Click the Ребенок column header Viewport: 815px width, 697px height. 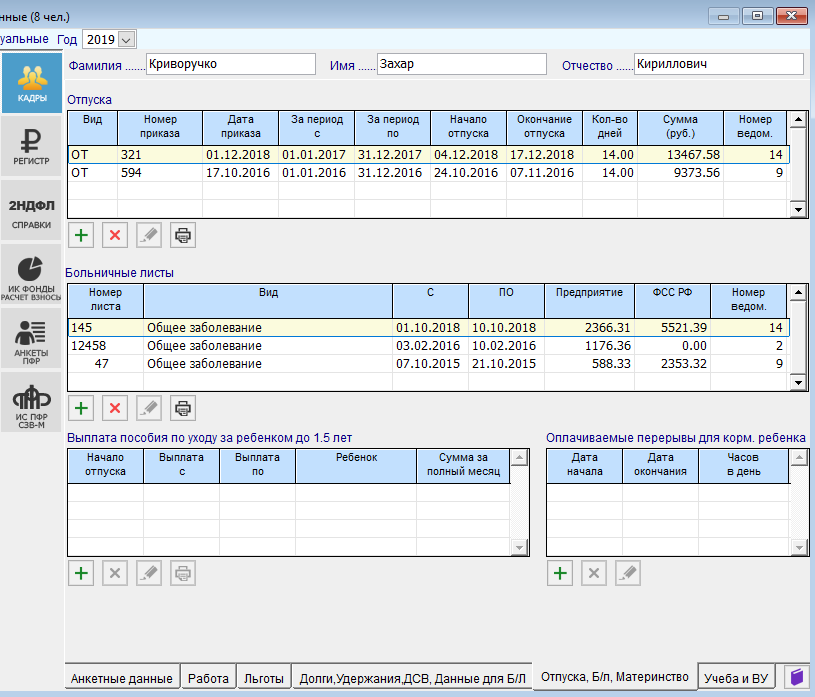coord(356,466)
